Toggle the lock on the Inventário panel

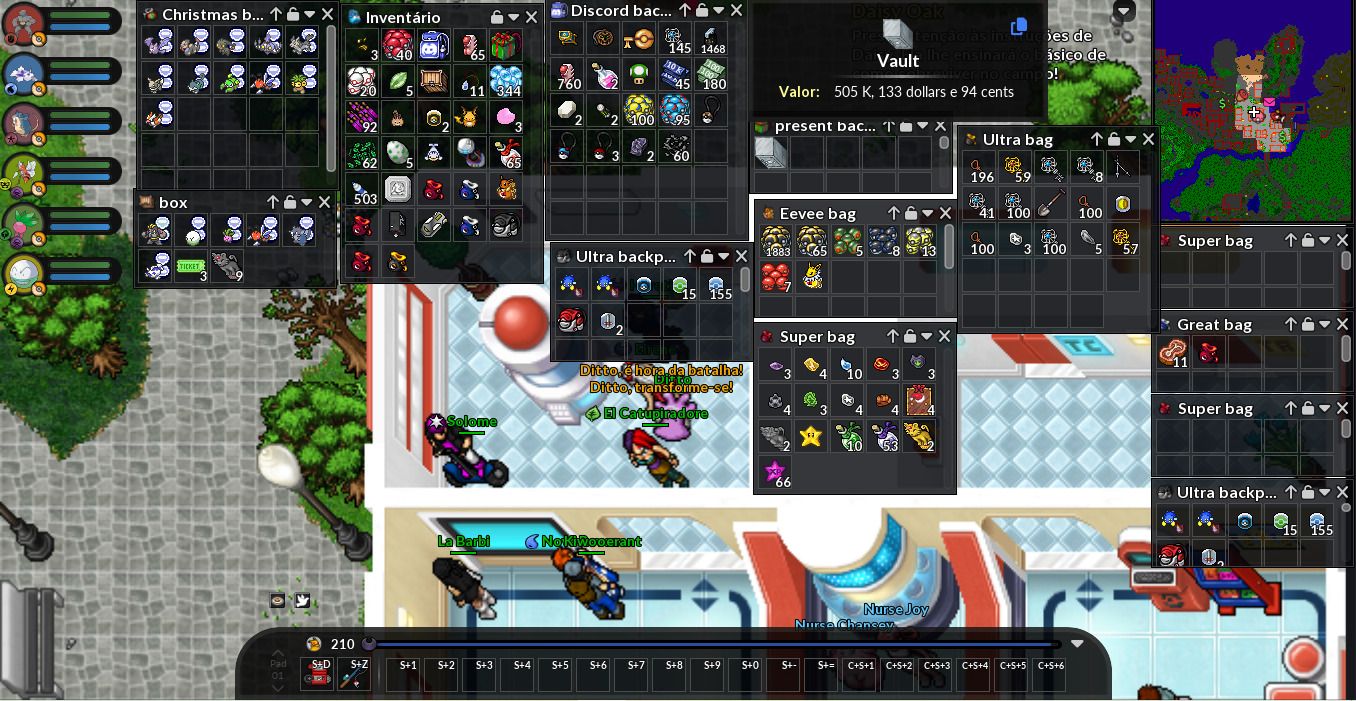pyautogui.click(x=497, y=17)
